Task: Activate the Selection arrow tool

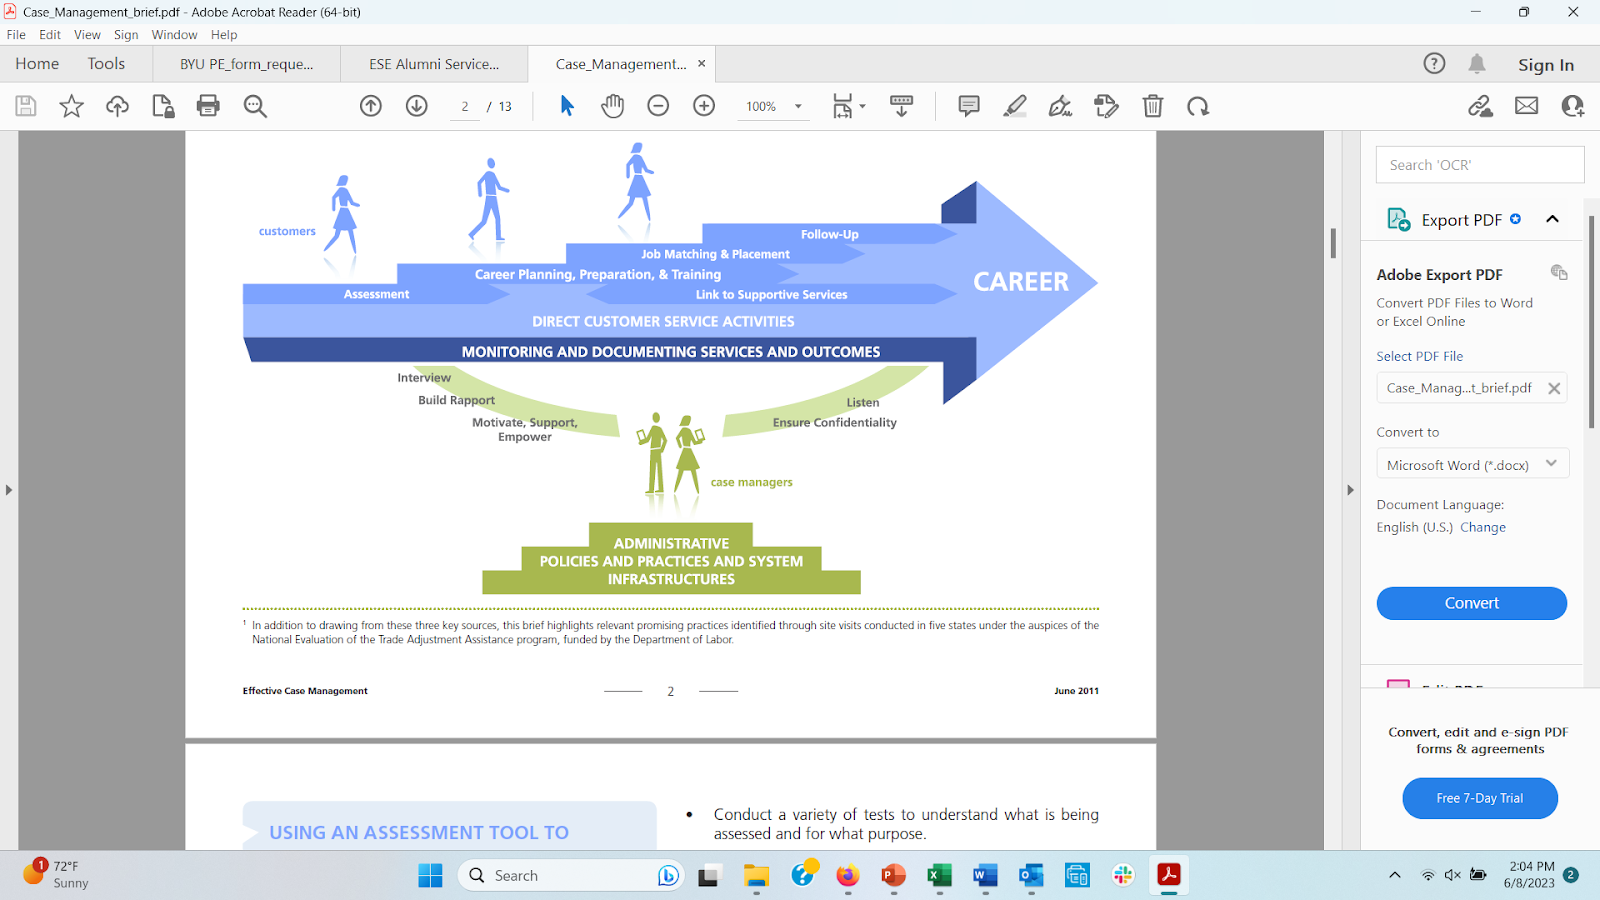Action: pos(567,106)
